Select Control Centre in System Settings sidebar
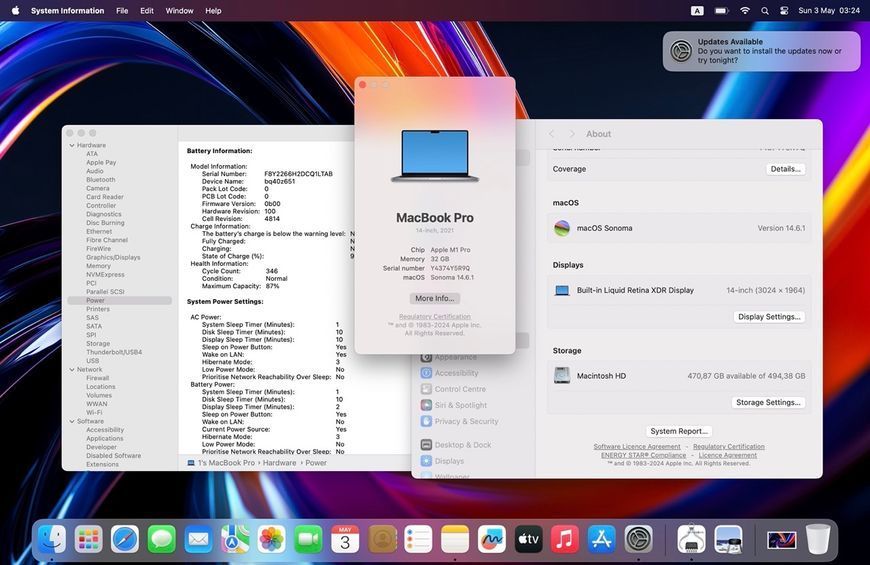This screenshot has width=870, height=565. (x=453, y=389)
